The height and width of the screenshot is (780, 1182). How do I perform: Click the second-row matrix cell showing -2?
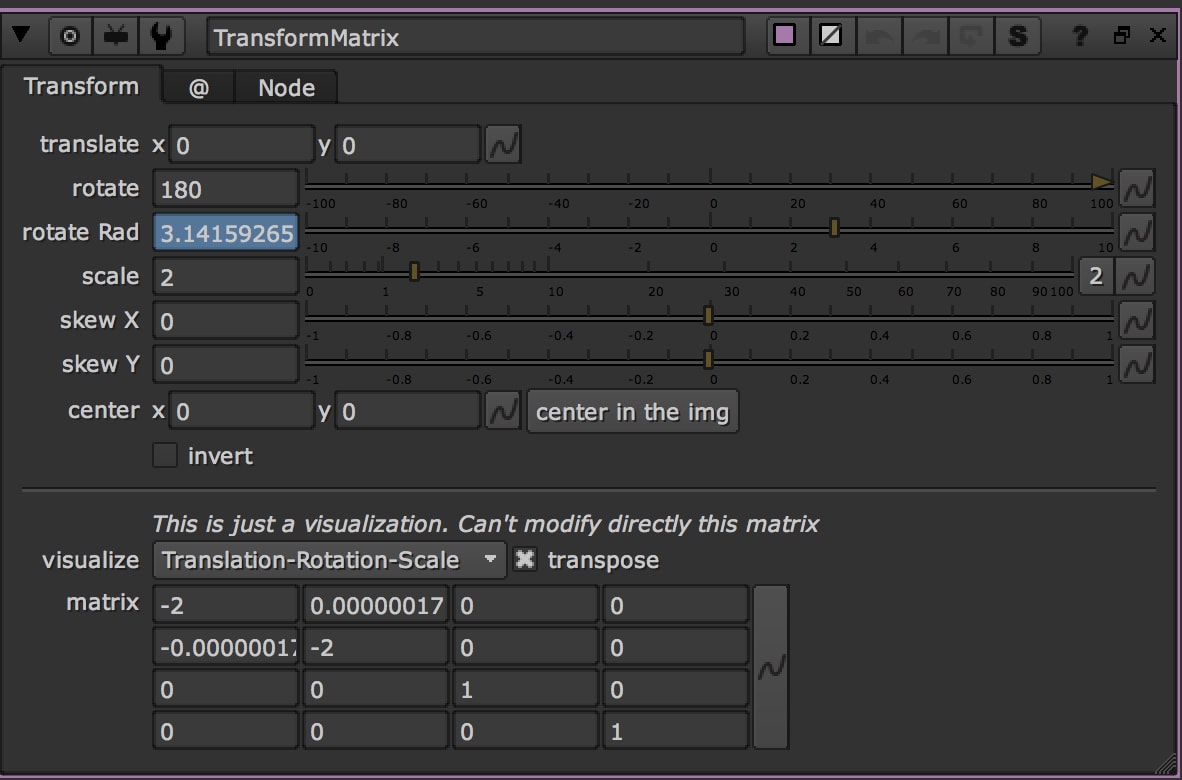pyautogui.click(x=375, y=647)
